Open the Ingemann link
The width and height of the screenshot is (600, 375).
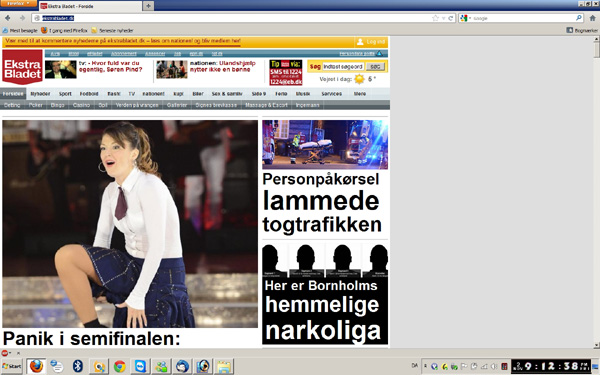click(x=307, y=105)
